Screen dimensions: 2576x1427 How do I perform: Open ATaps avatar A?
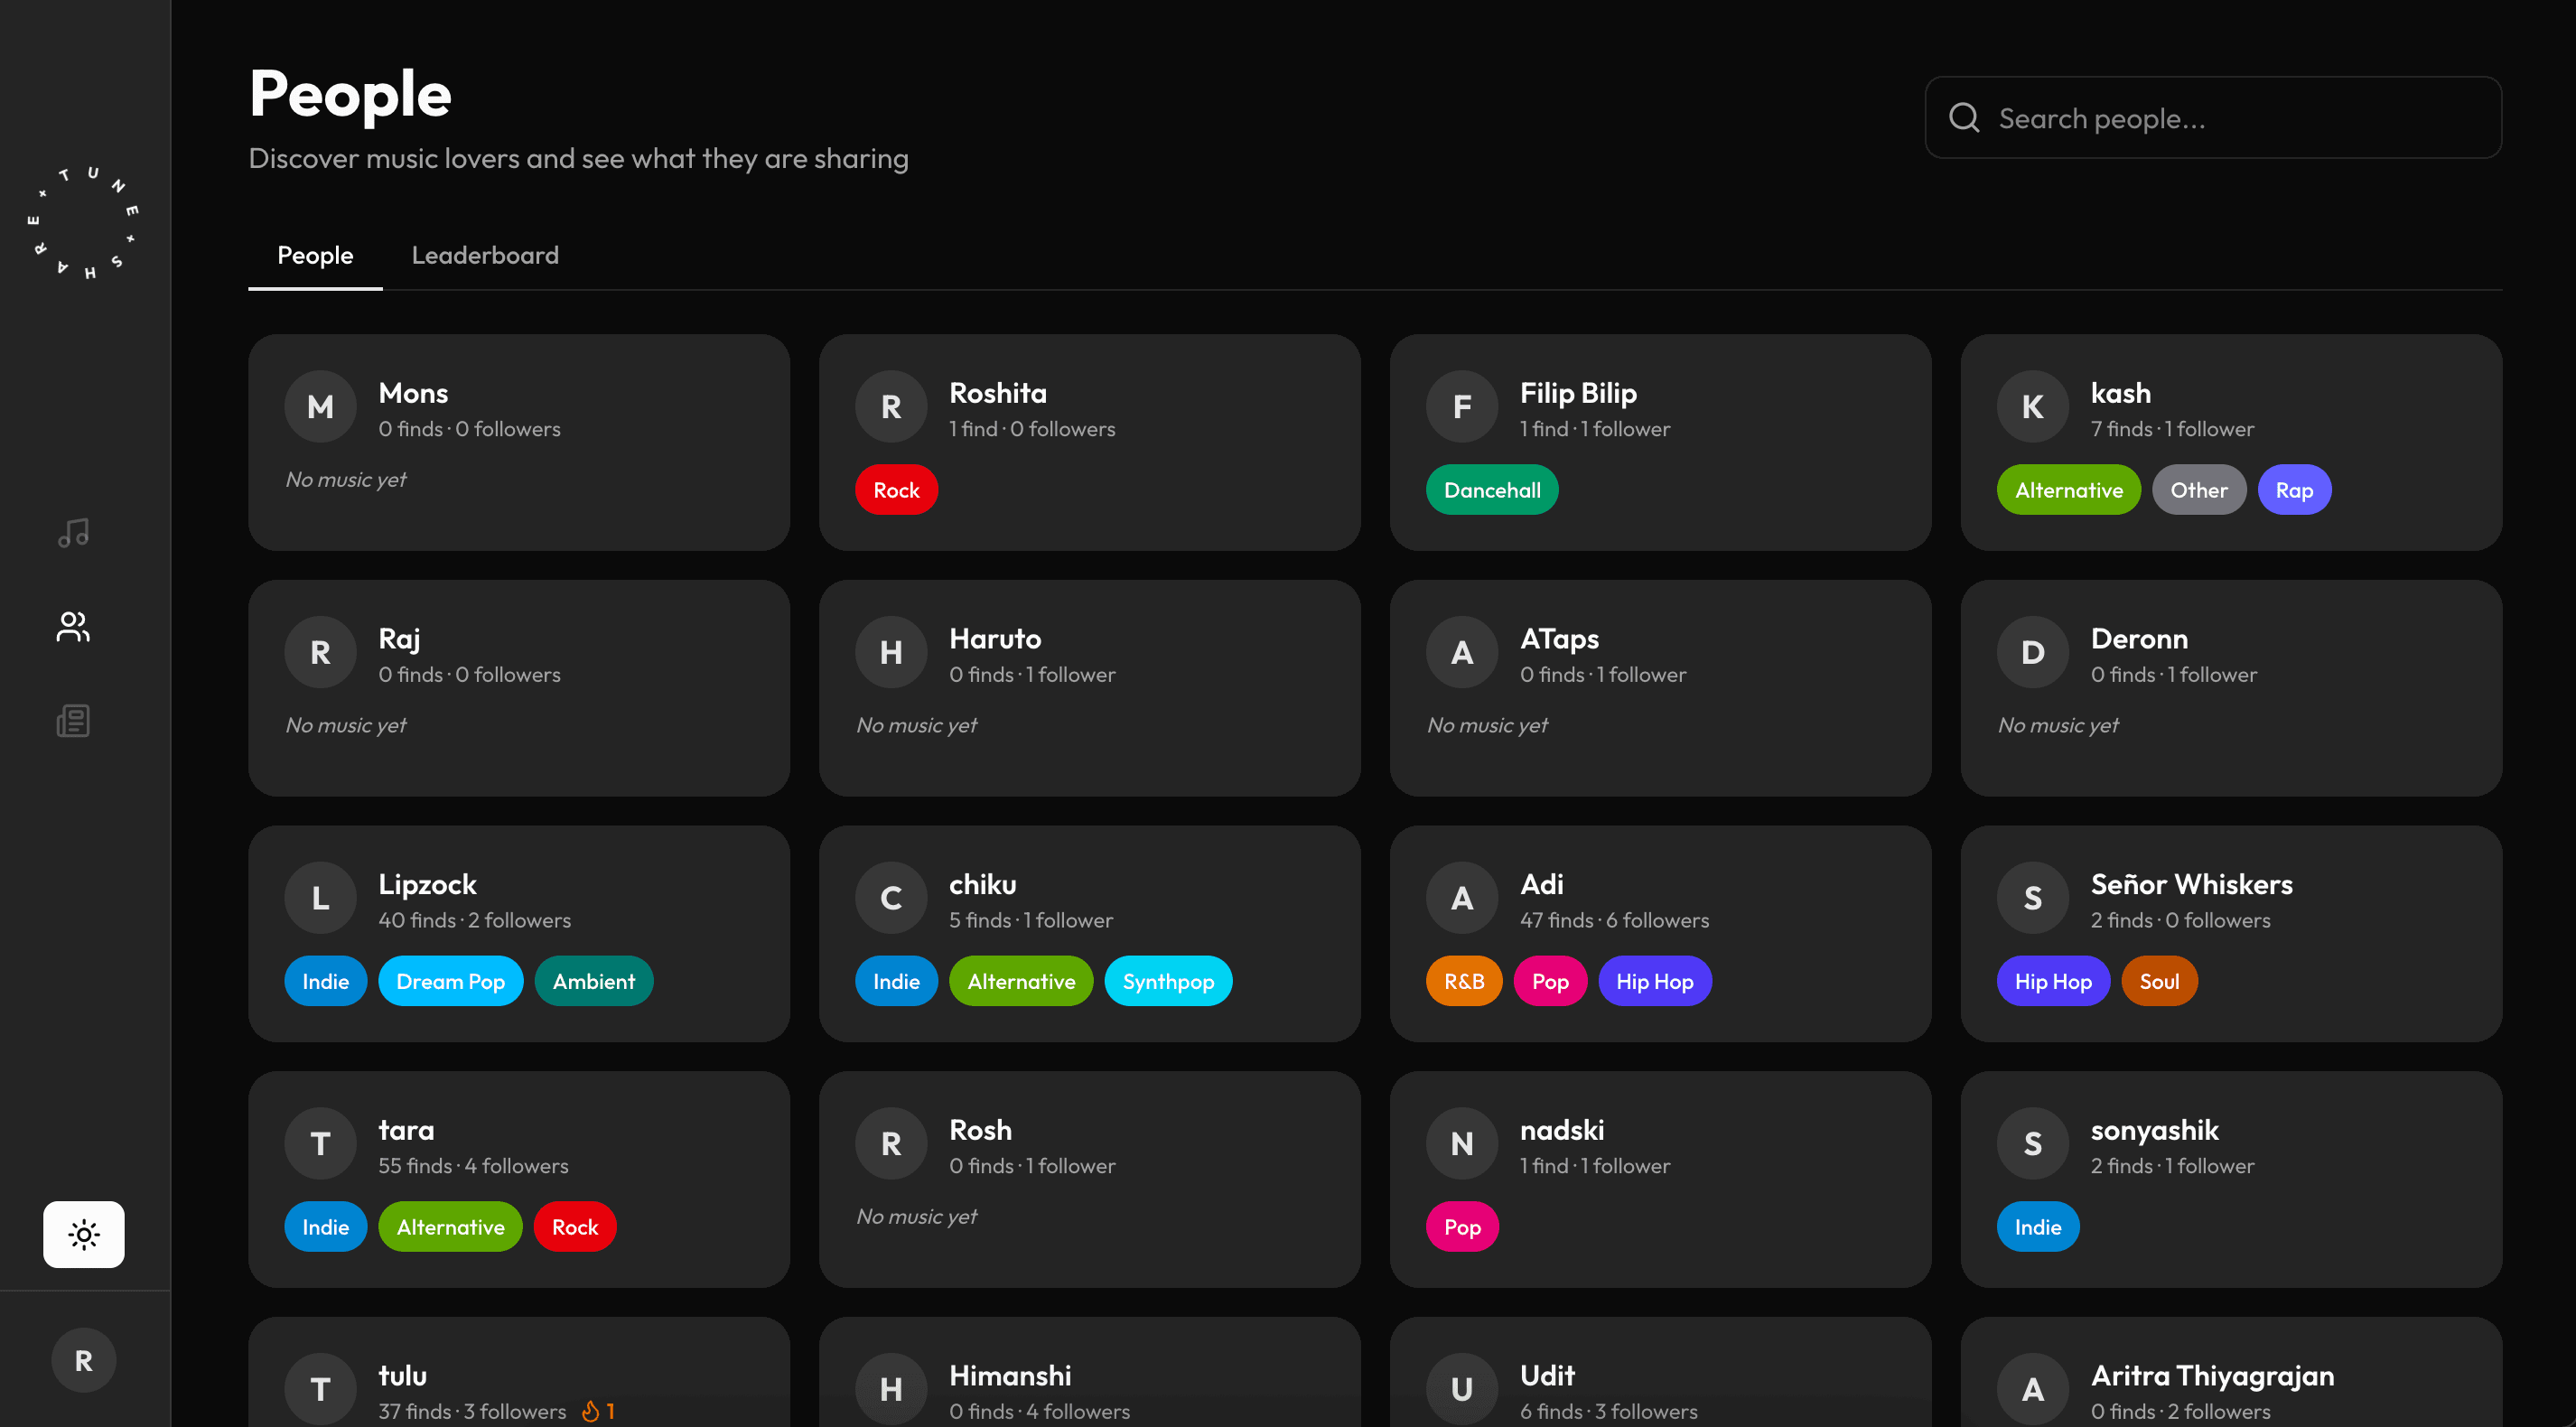pos(1462,652)
